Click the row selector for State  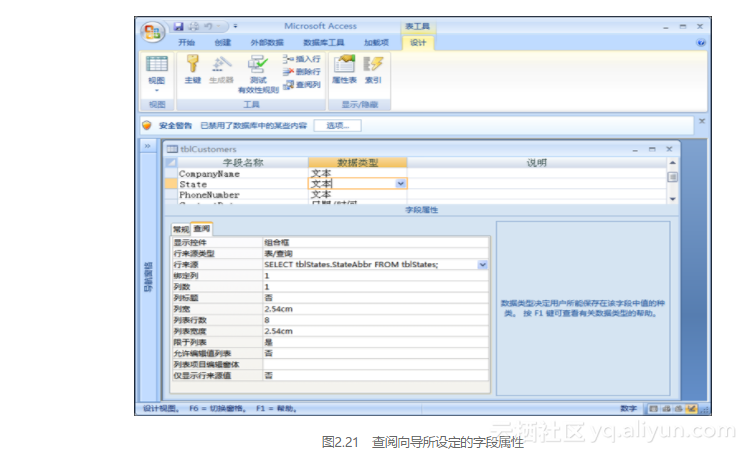(x=171, y=184)
